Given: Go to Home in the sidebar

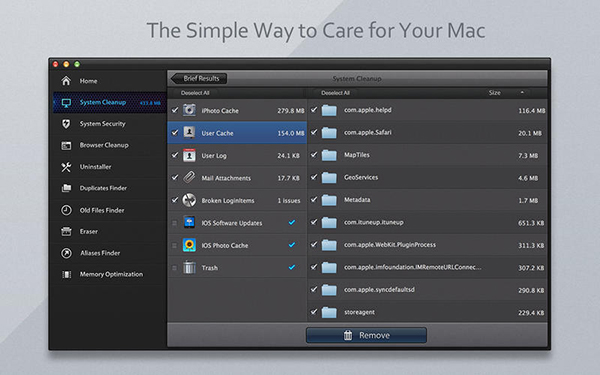Looking at the screenshot, I should coord(88,81).
